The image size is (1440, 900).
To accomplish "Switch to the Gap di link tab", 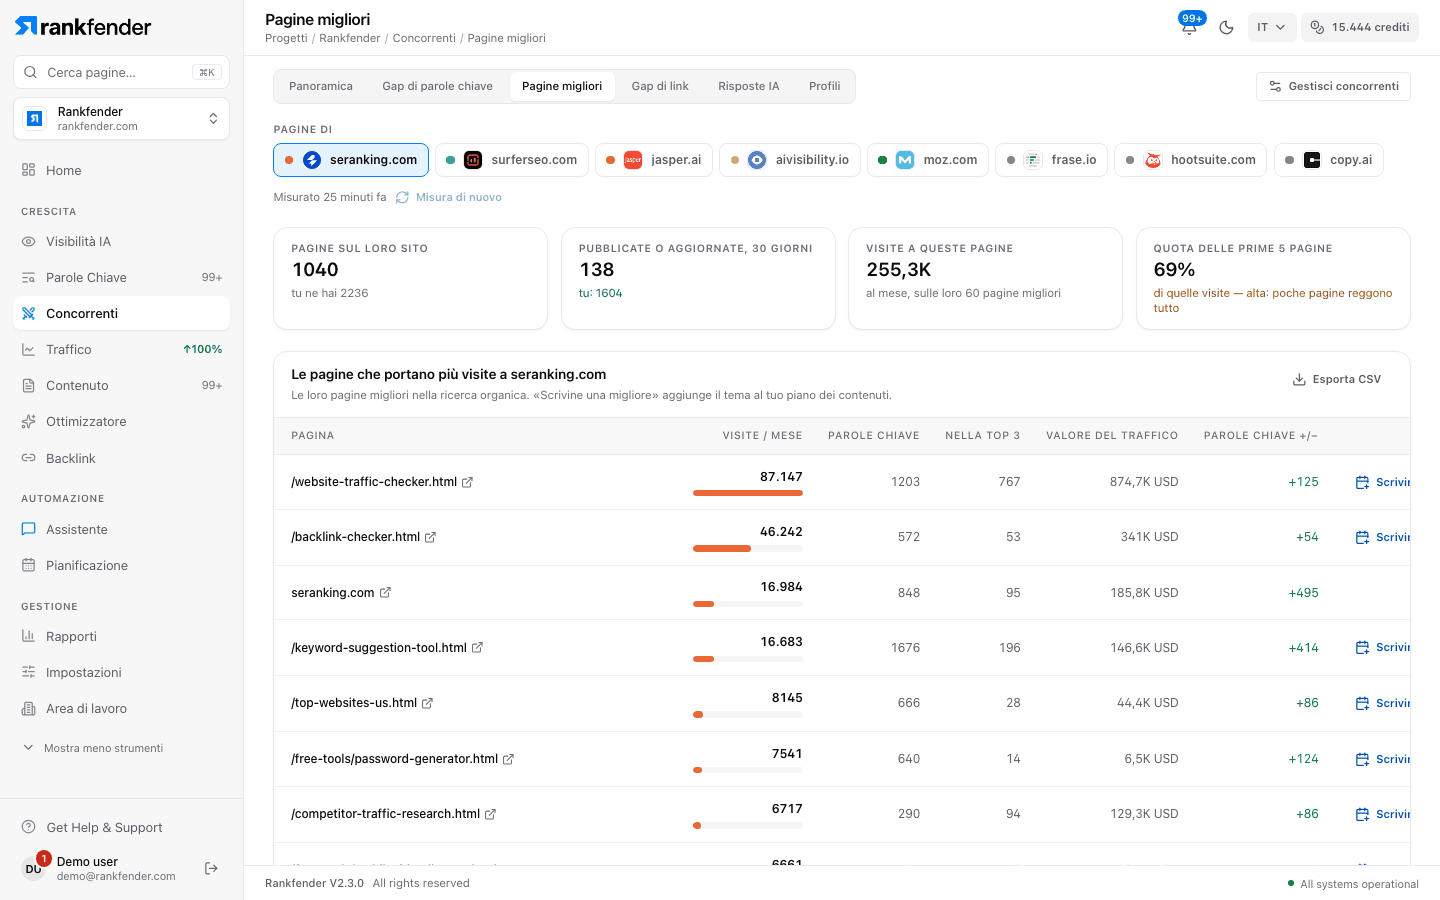I will point(660,86).
